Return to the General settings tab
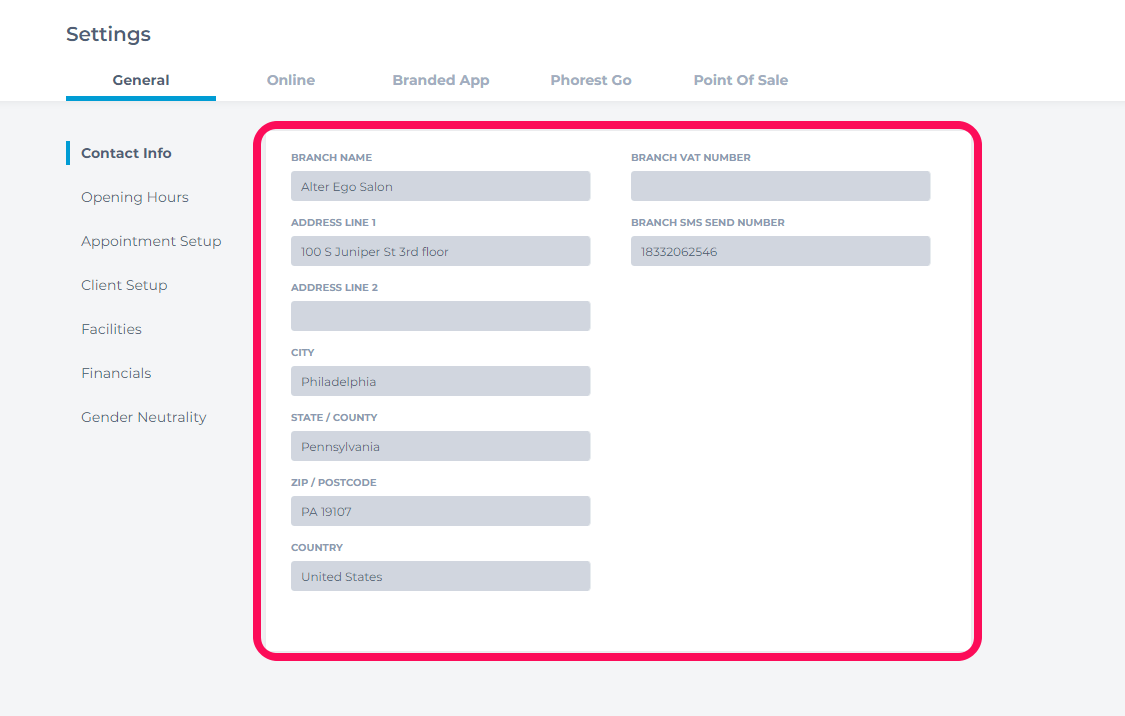 [140, 80]
